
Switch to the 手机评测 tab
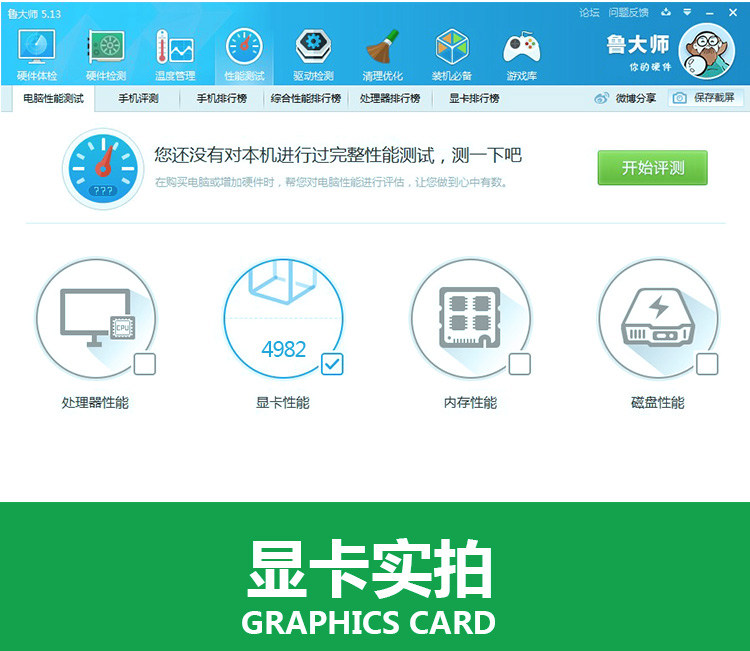(138, 99)
